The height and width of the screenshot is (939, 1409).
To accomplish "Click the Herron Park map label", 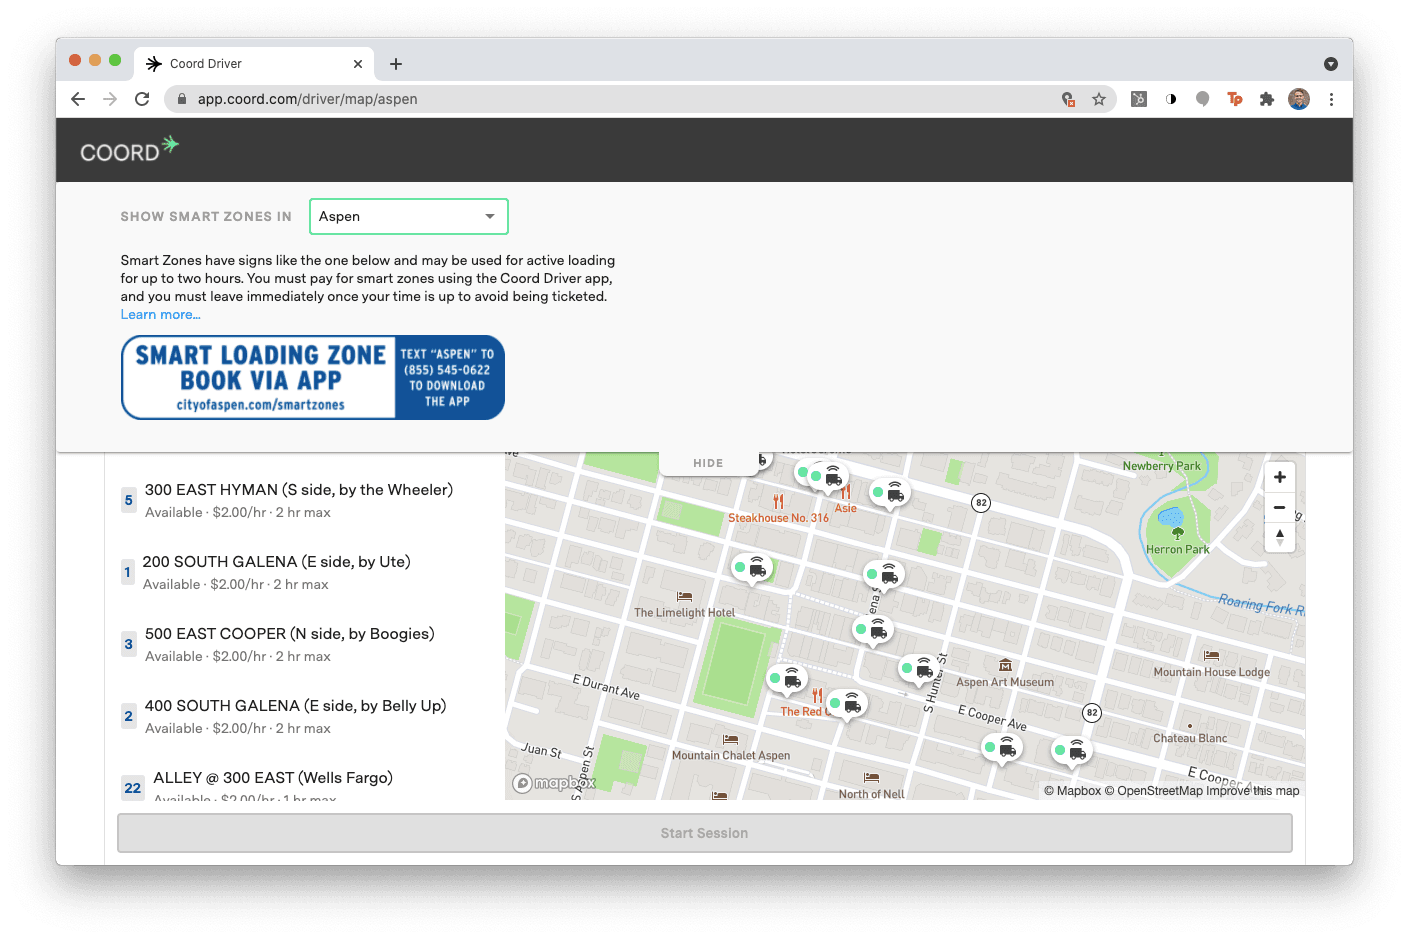I will tap(1178, 550).
